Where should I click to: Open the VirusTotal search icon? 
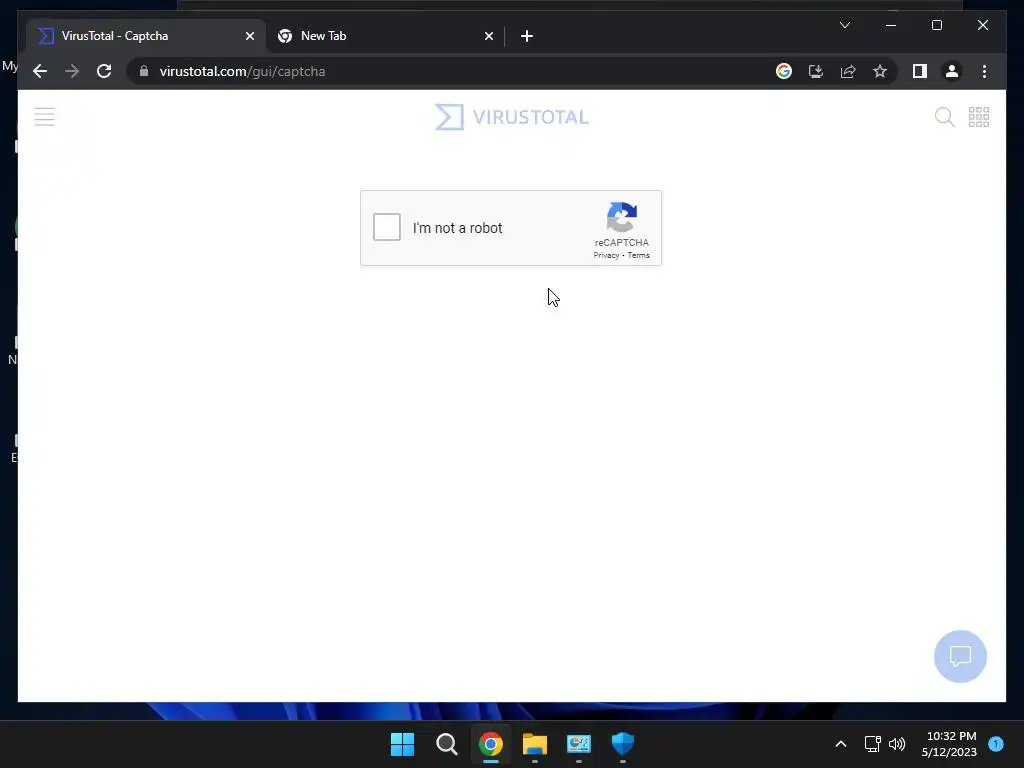[944, 117]
